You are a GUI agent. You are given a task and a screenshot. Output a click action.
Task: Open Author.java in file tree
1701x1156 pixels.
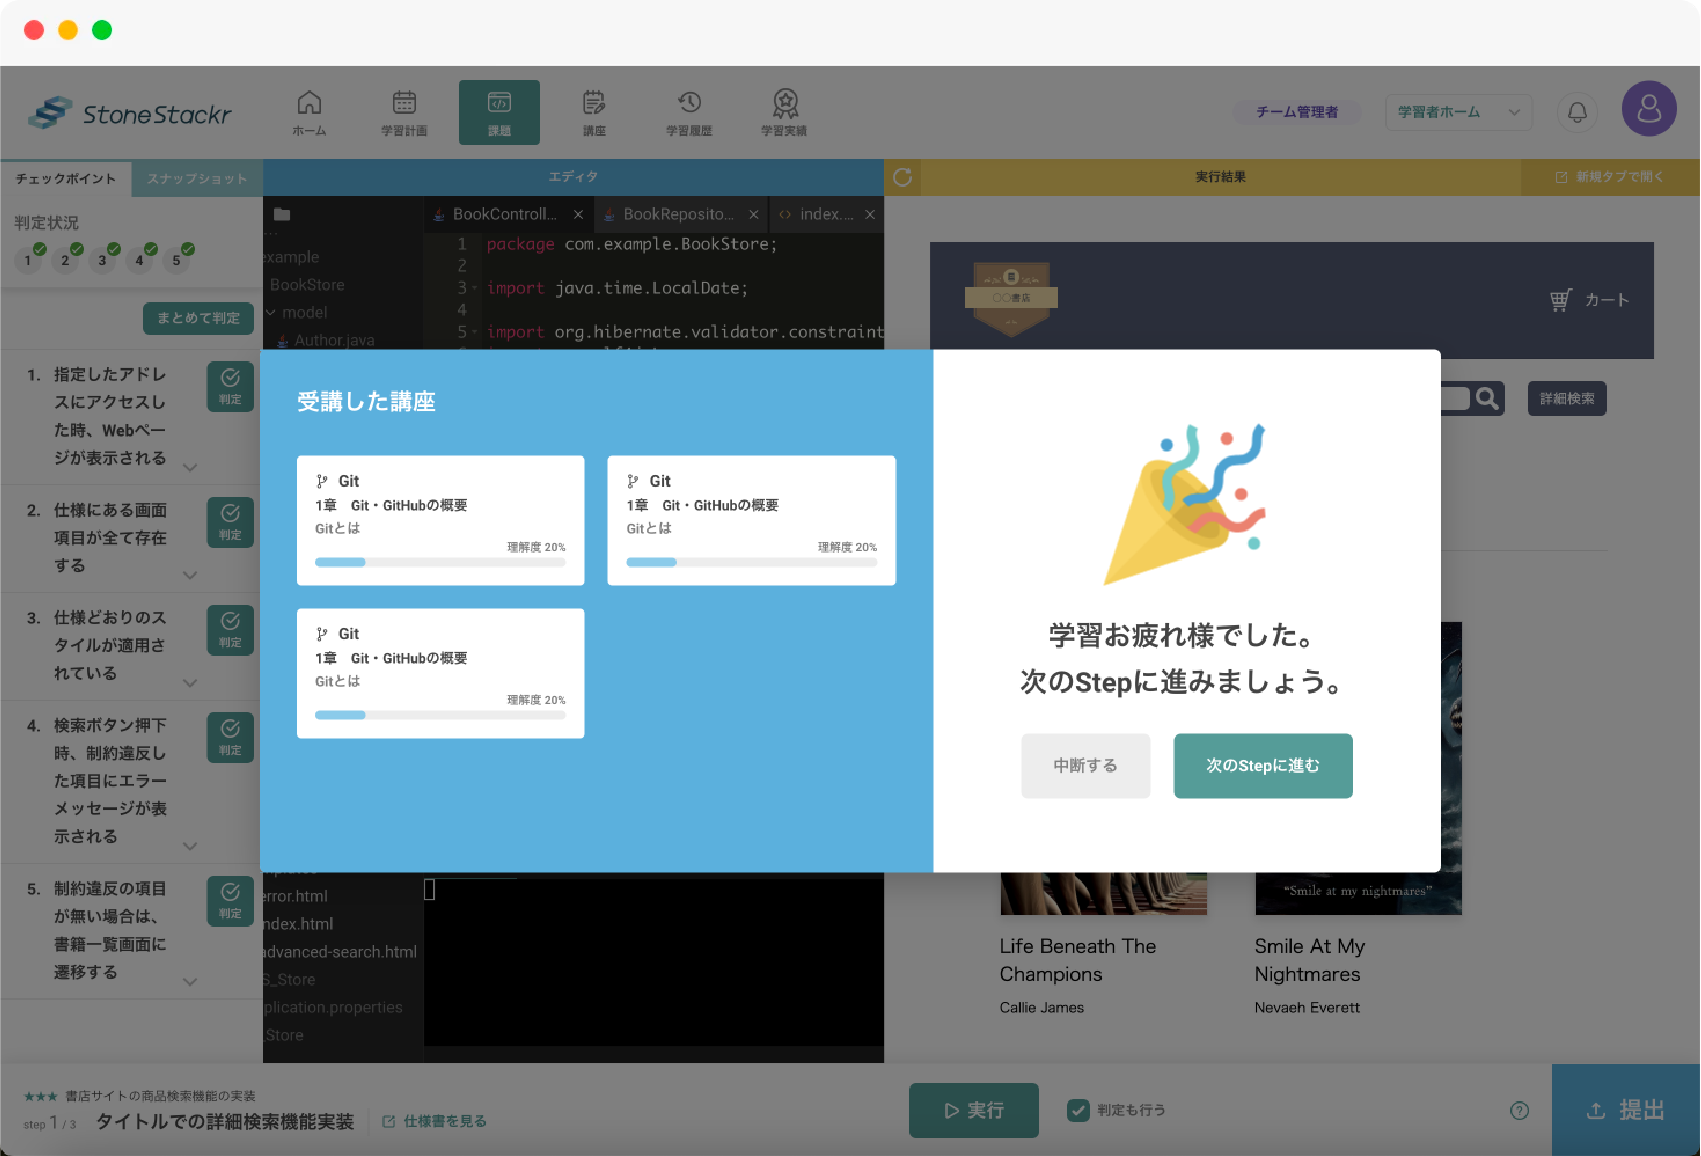tap(334, 340)
